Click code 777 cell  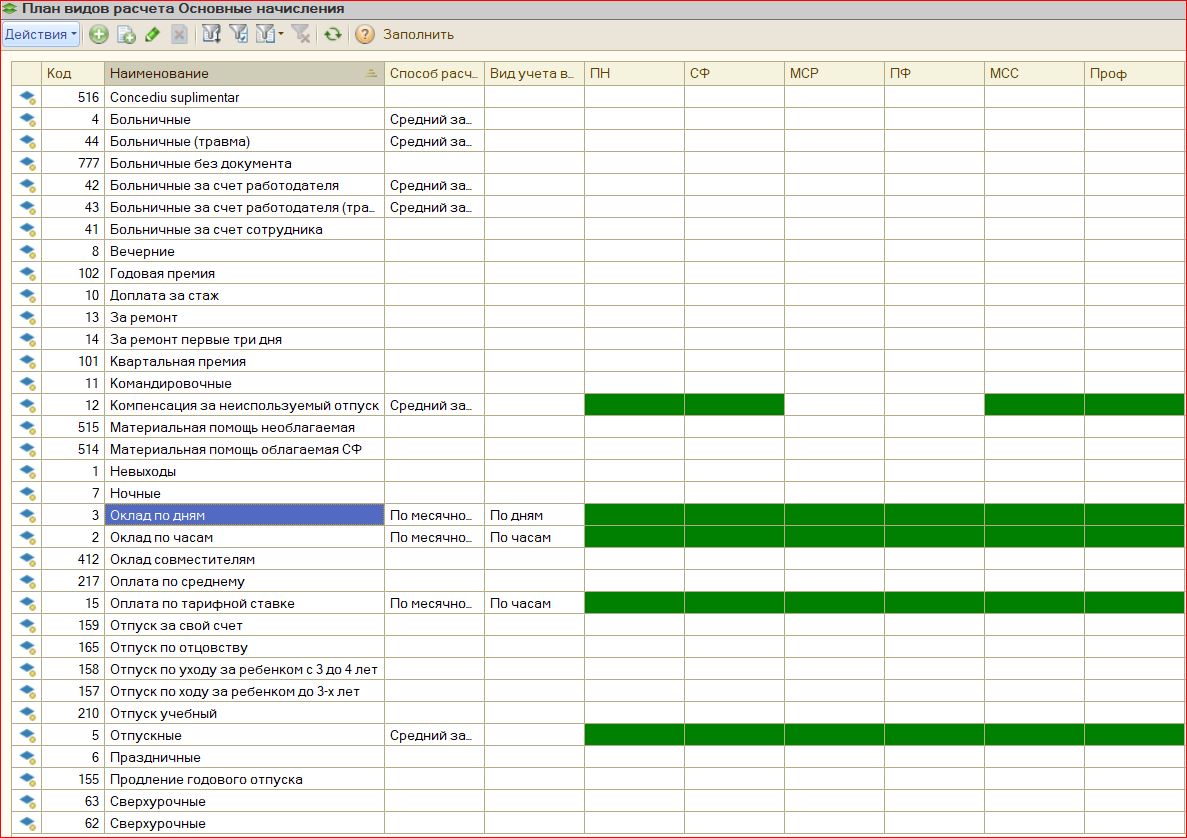point(73,163)
